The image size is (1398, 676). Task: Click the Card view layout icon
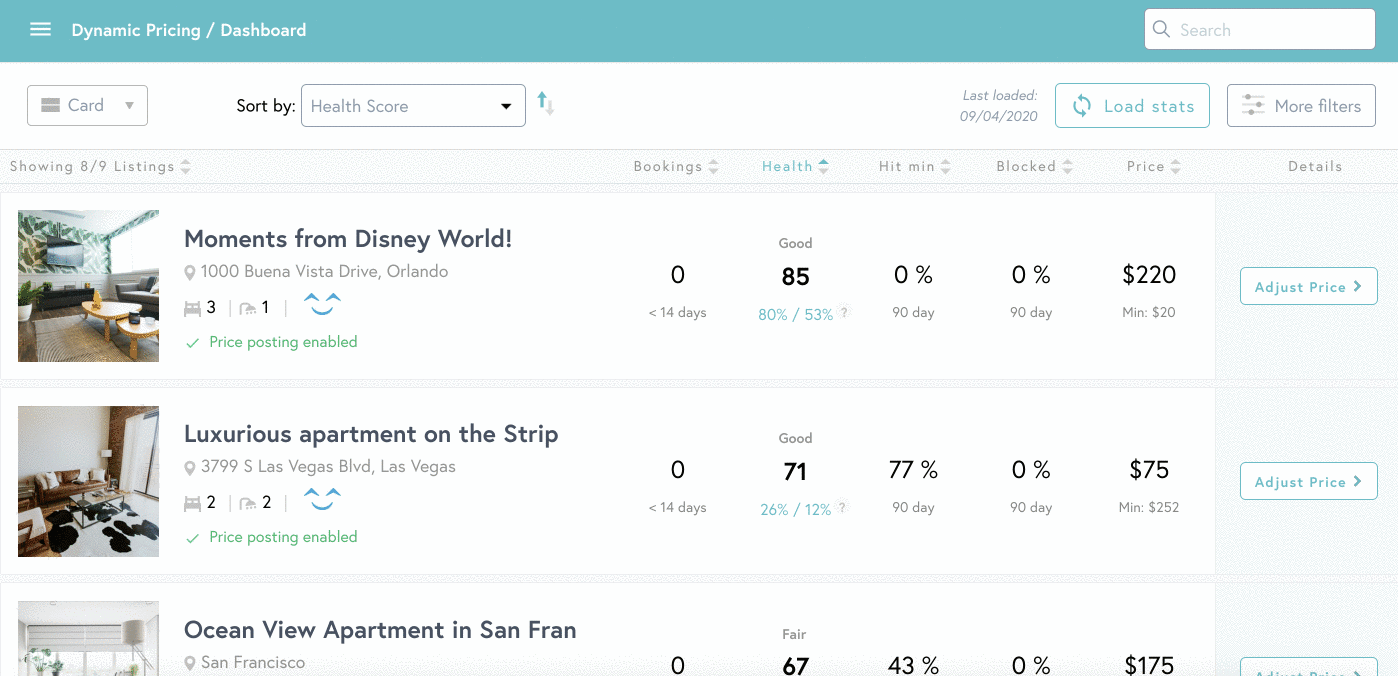[x=50, y=106]
